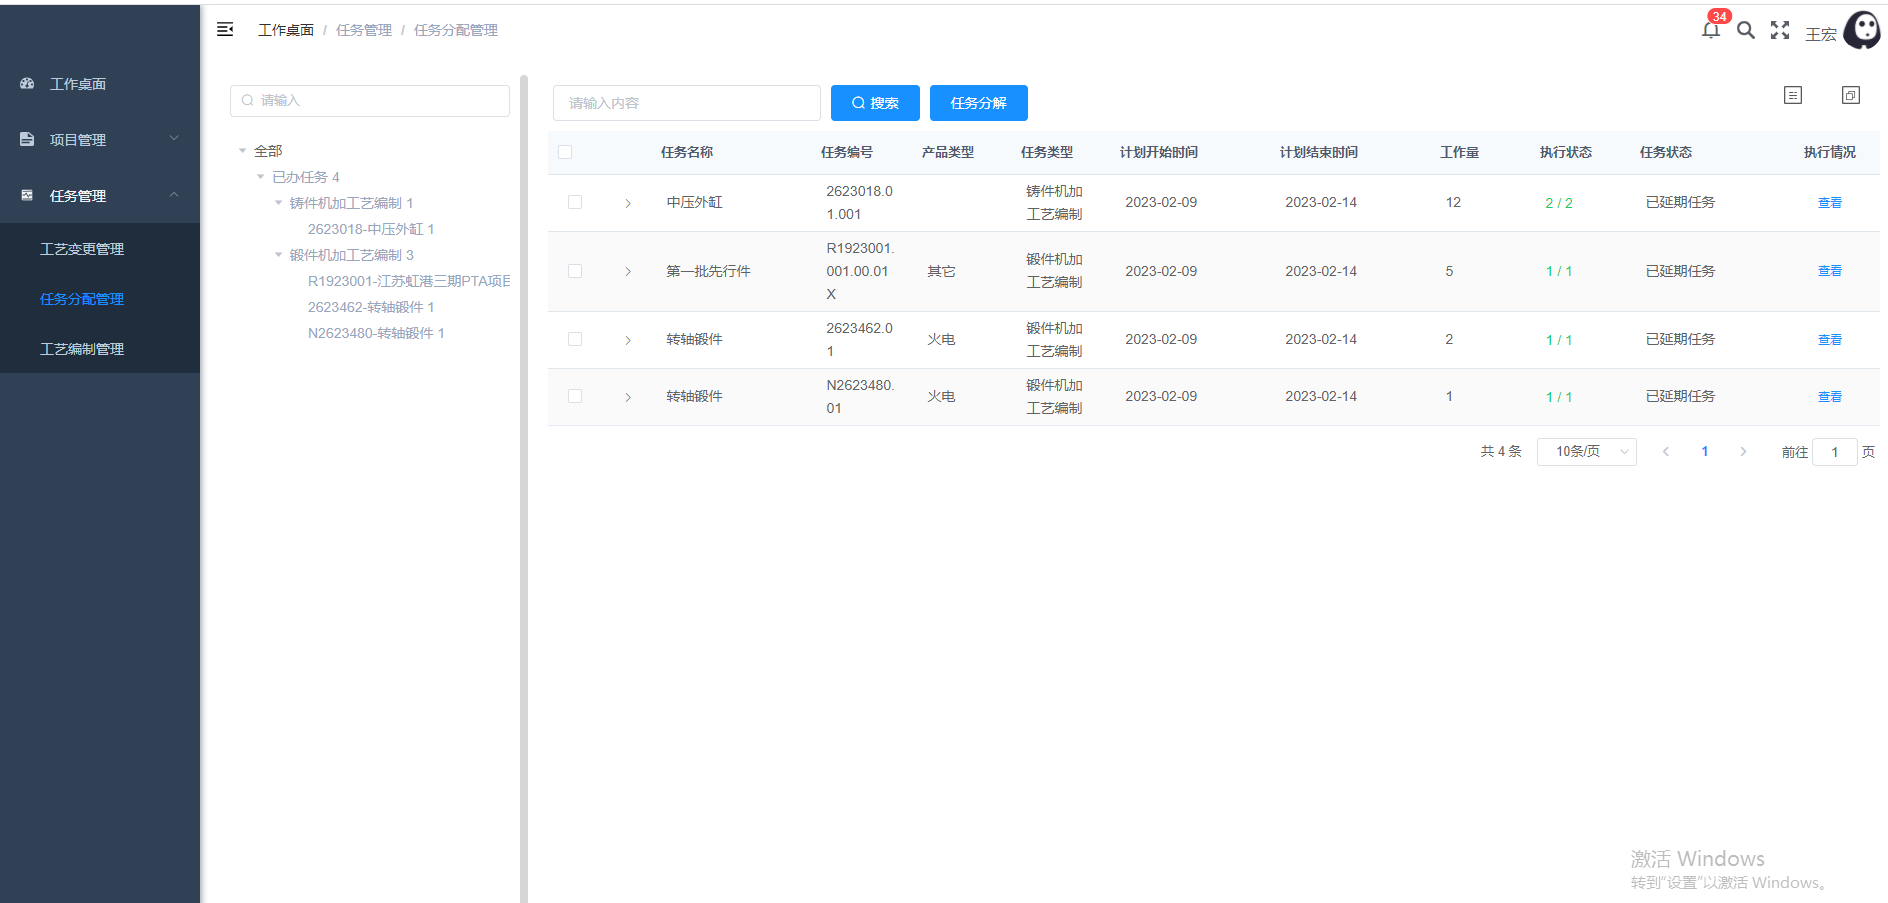Check the box for the 第一批先行件 row
This screenshot has width=1888, height=903.
point(575,271)
